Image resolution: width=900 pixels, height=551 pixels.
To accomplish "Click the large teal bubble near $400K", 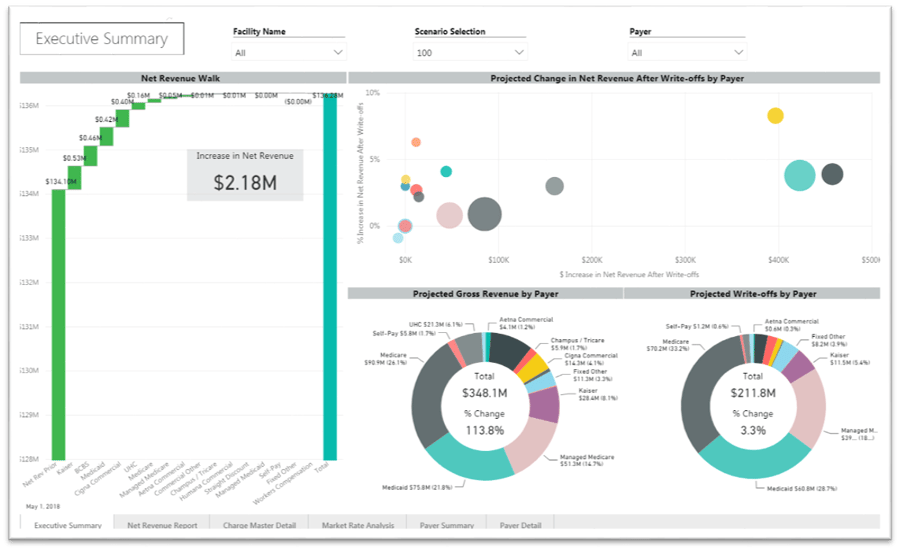I will click(800, 175).
